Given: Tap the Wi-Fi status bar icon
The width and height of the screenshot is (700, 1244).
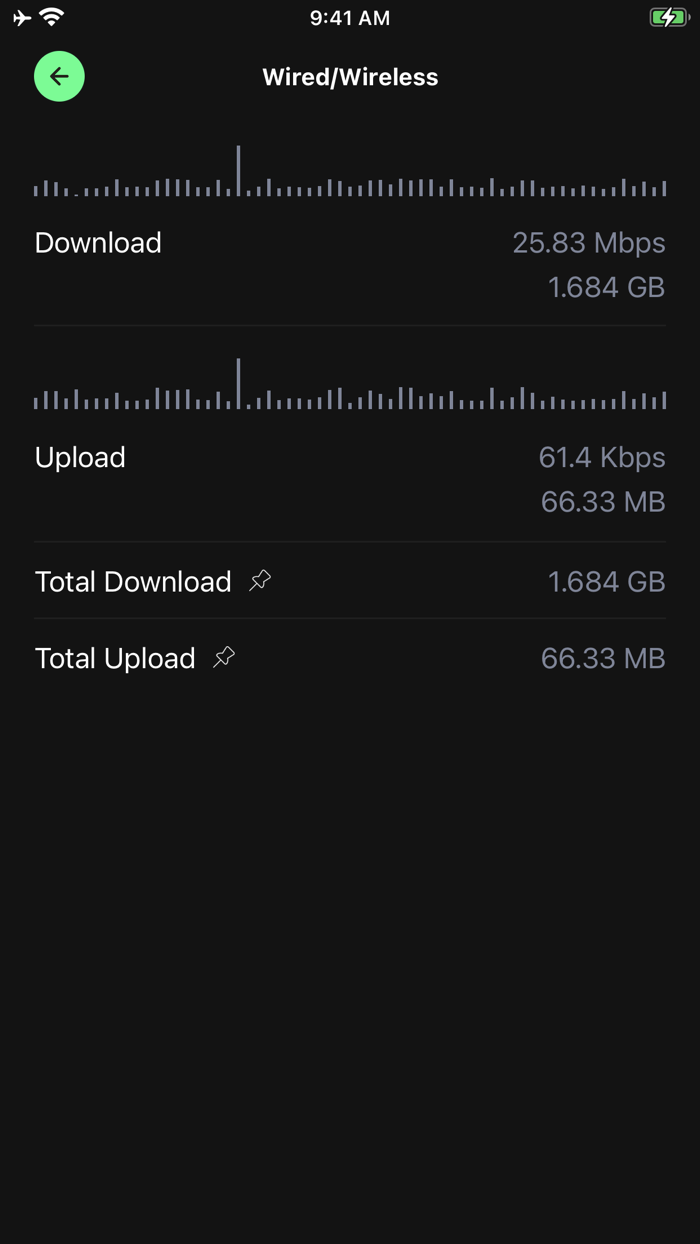Looking at the screenshot, I should point(52,17).
